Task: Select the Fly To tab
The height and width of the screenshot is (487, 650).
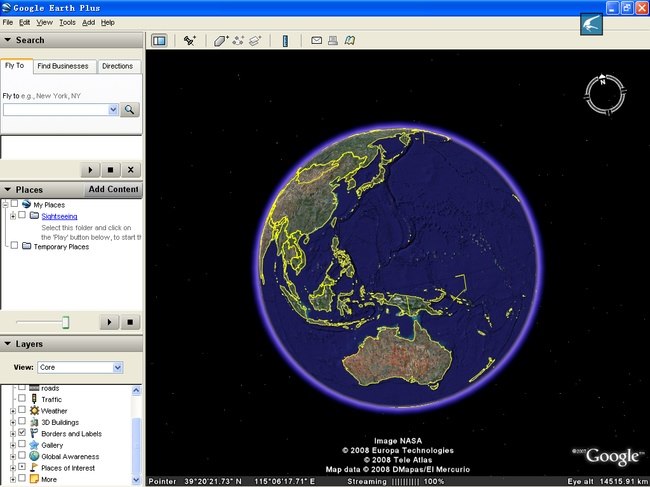Action: click(x=15, y=65)
